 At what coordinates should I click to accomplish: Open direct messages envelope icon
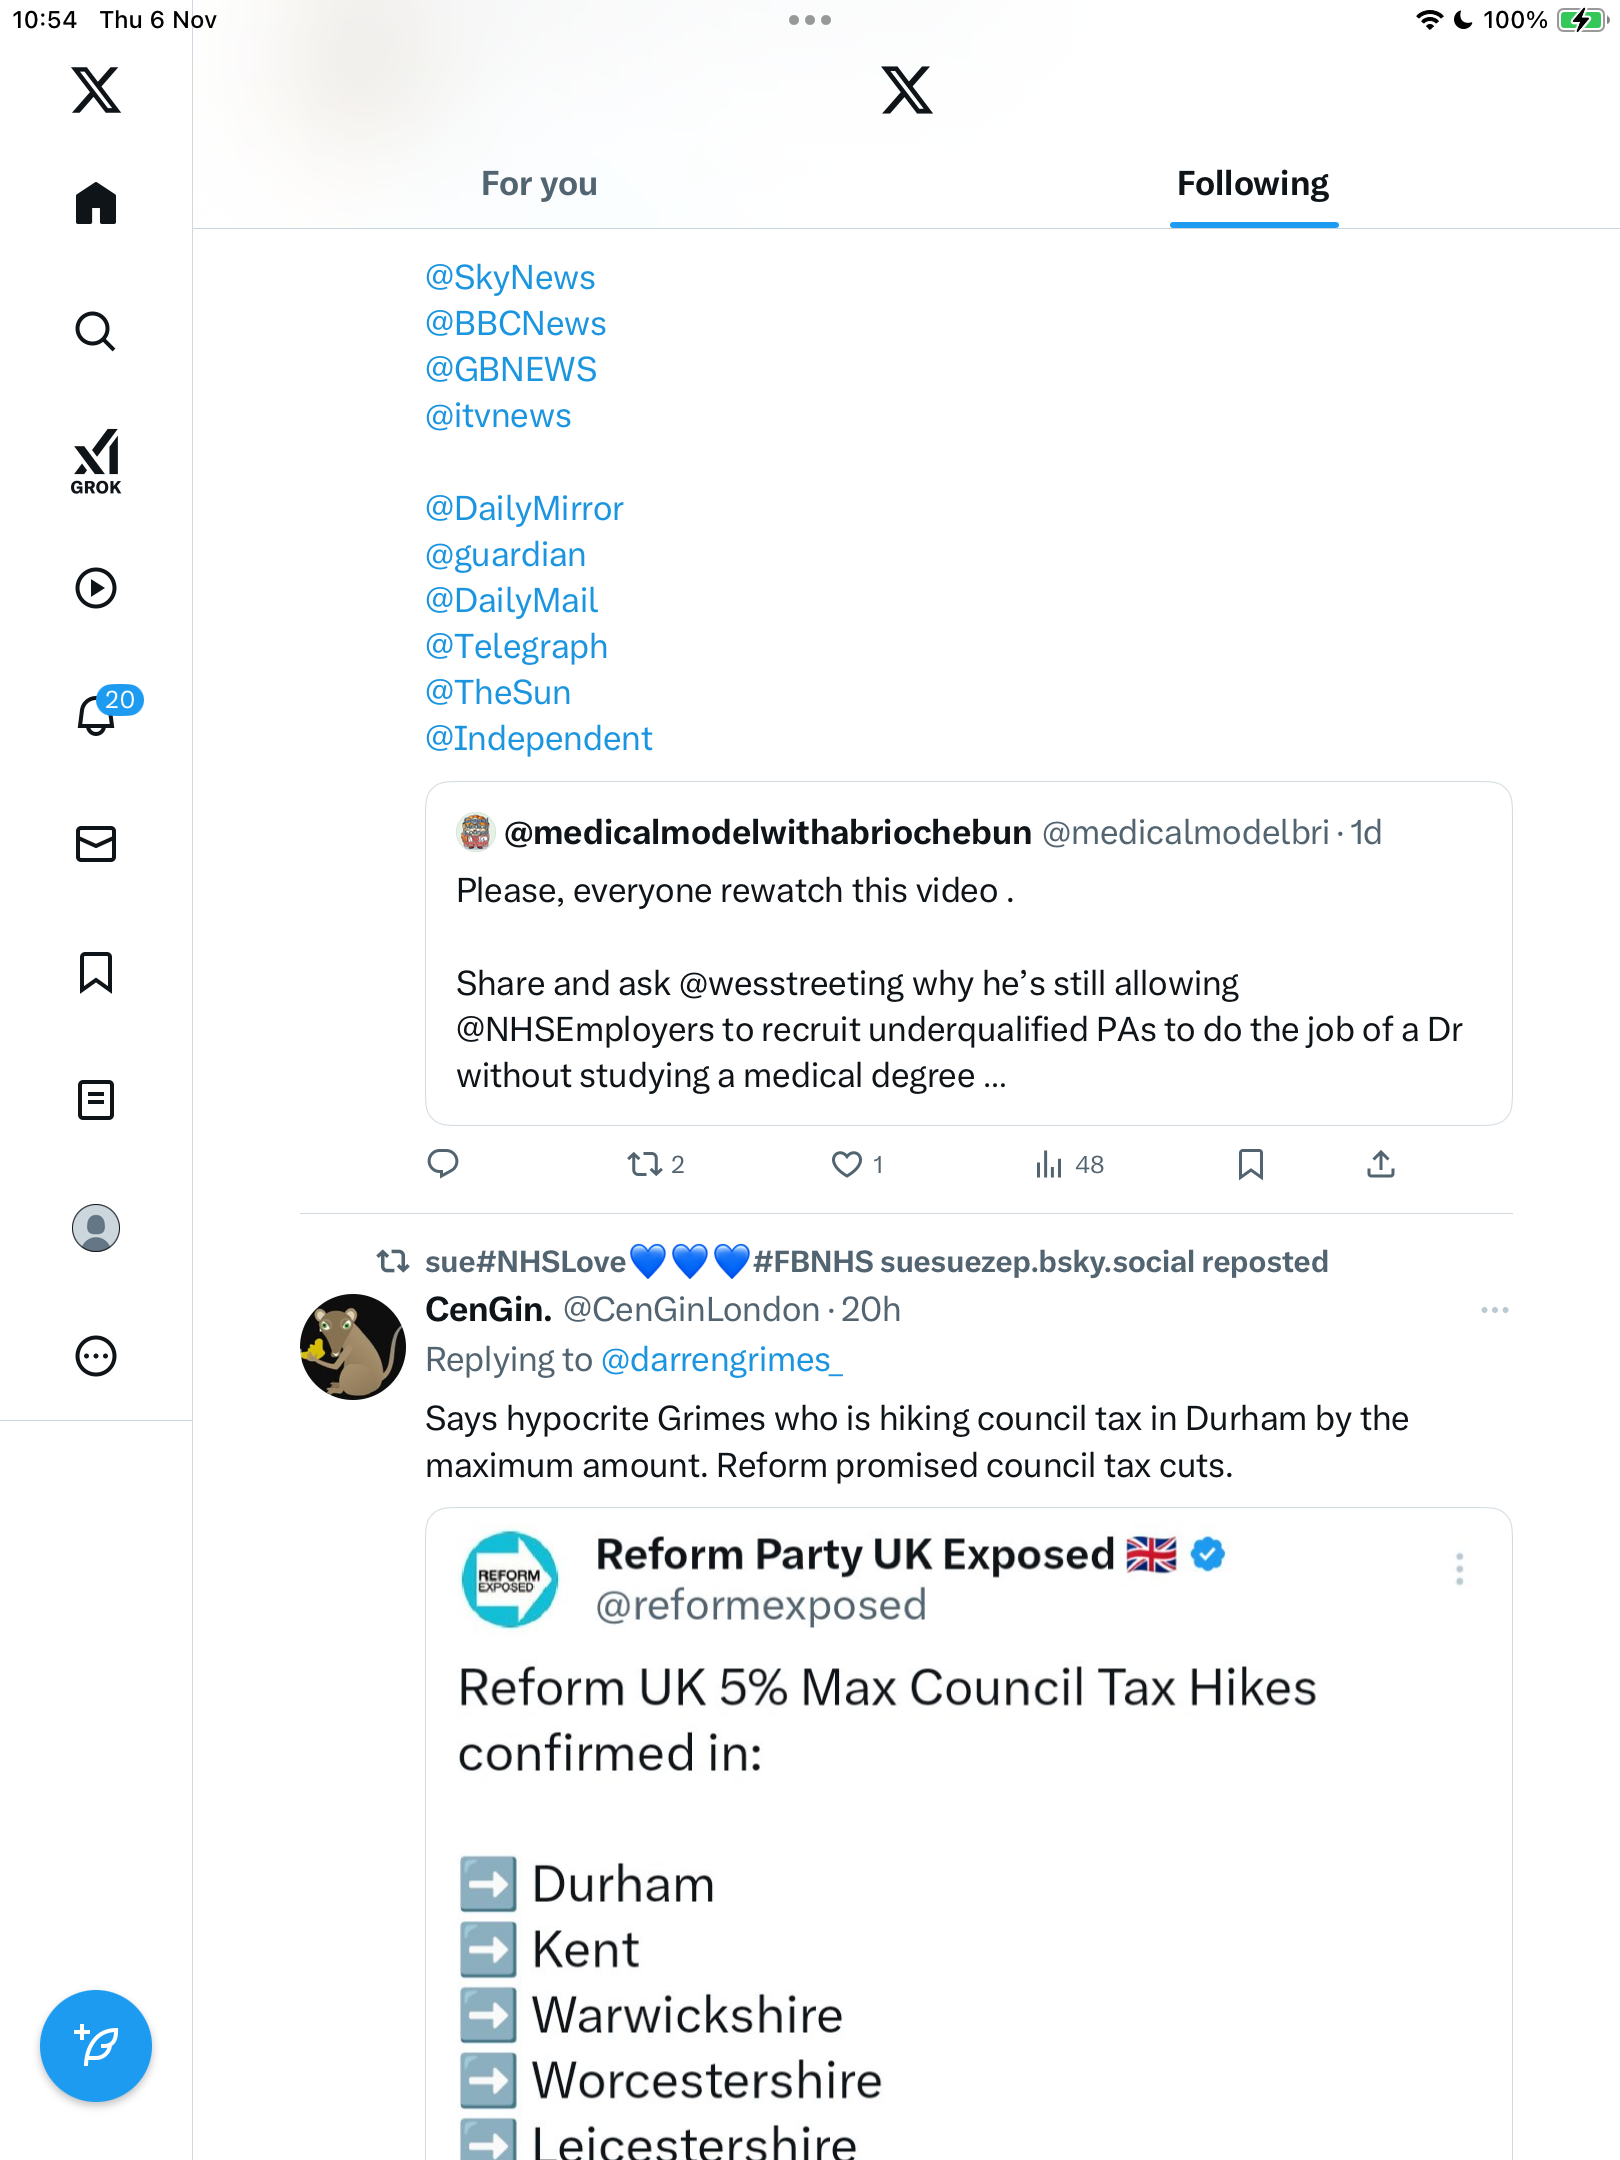click(x=96, y=844)
